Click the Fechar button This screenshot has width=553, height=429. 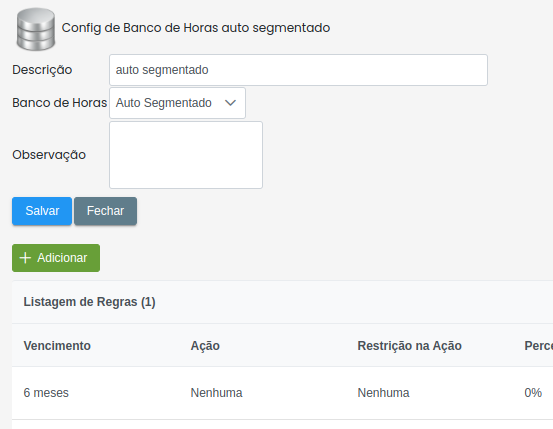click(105, 211)
